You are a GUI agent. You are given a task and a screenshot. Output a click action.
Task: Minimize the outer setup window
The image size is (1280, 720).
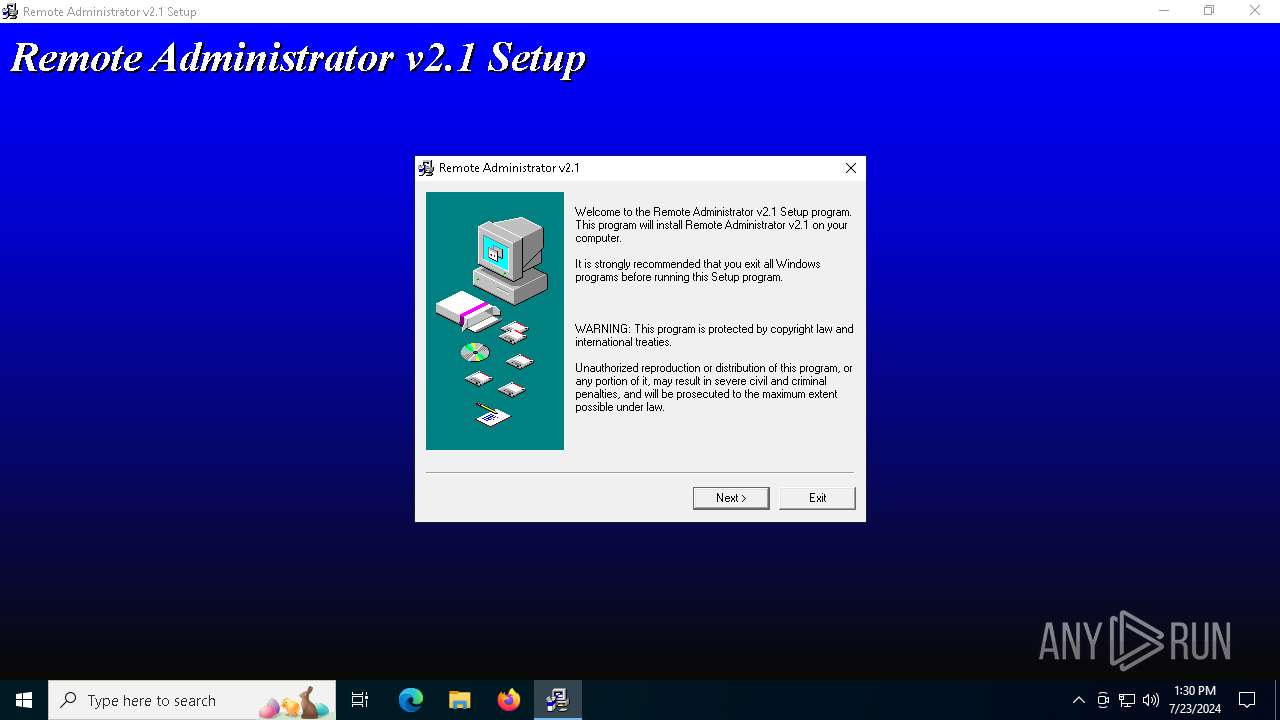coord(1164,11)
